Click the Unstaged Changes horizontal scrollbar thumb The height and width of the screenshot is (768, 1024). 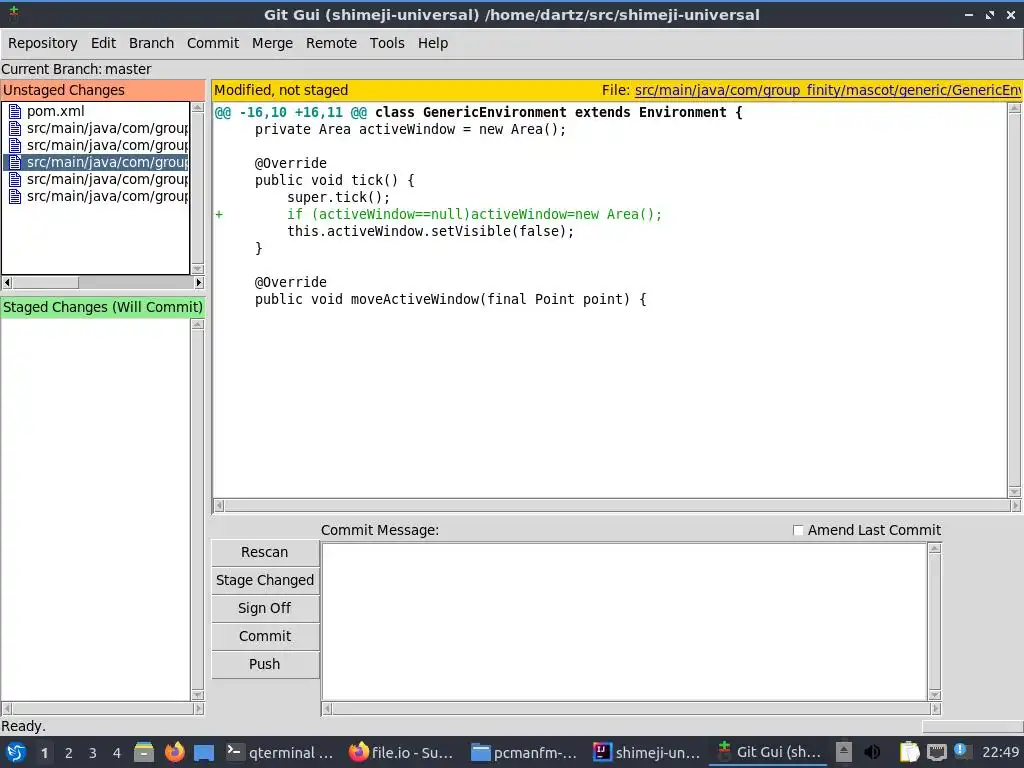click(x=46, y=283)
